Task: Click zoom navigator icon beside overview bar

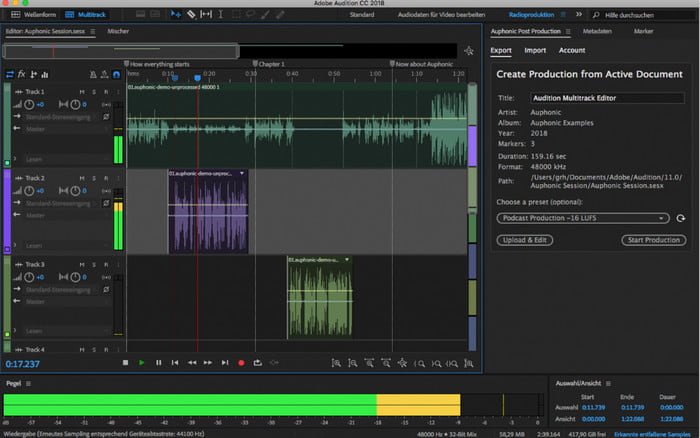Action: click(469, 51)
